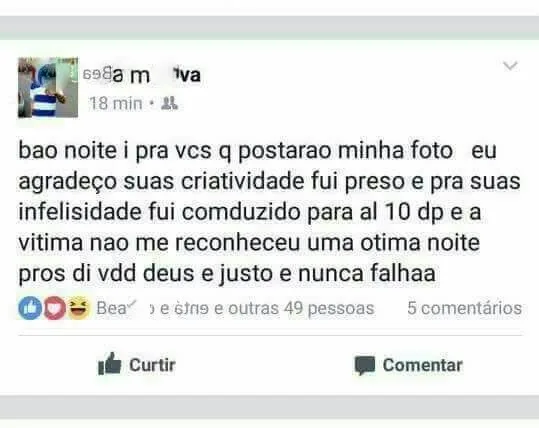Click the friends audience icon
539x428 pixels.
pyautogui.click(x=169, y=103)
